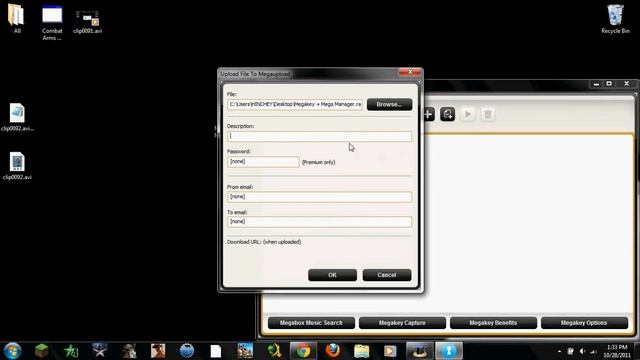
Task: Show hidden tray icons arrow
Action: click(559, 351)
